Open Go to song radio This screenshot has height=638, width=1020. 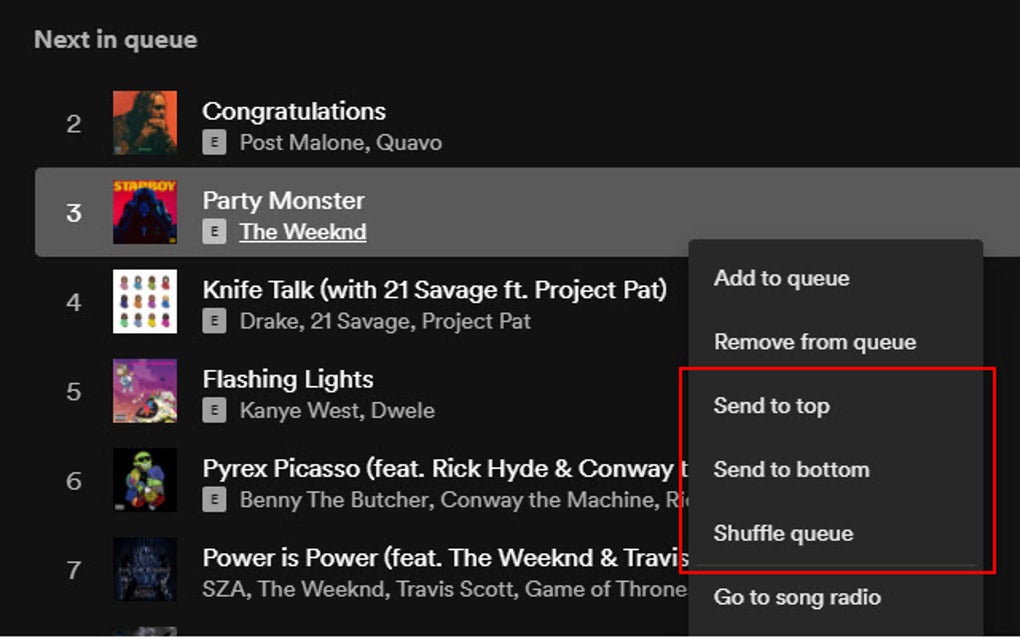click(x=796, y=597)
